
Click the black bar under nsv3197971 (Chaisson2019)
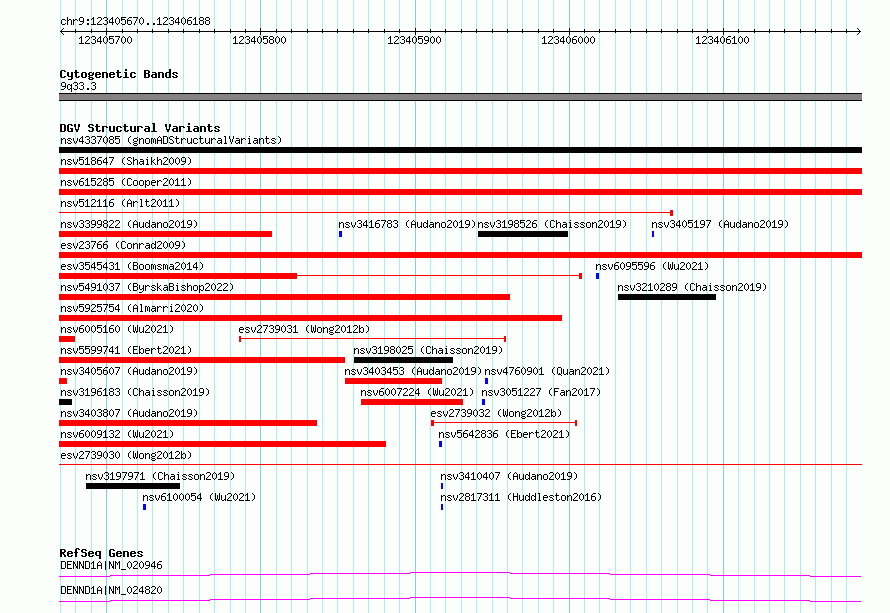[x=133, y=486]
